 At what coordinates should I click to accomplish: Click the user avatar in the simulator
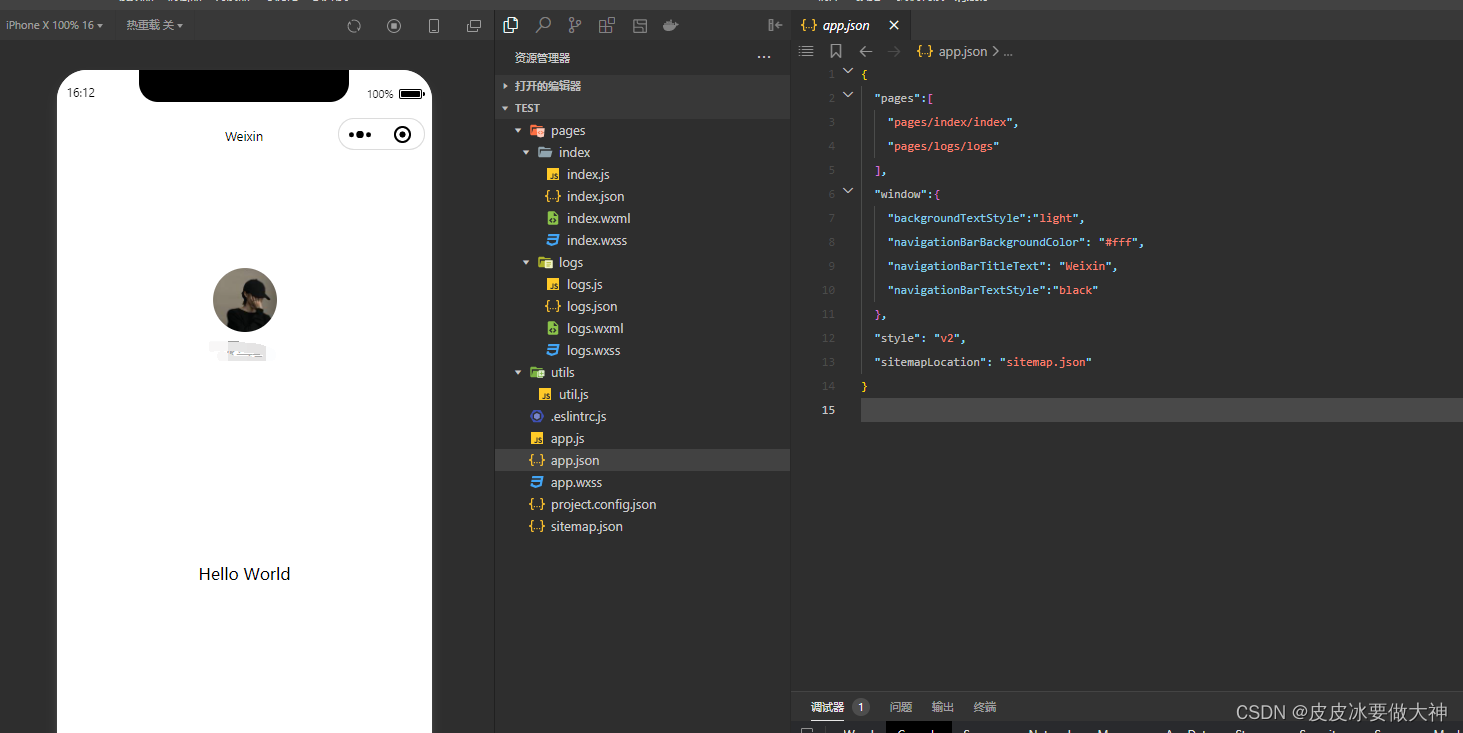245,300
